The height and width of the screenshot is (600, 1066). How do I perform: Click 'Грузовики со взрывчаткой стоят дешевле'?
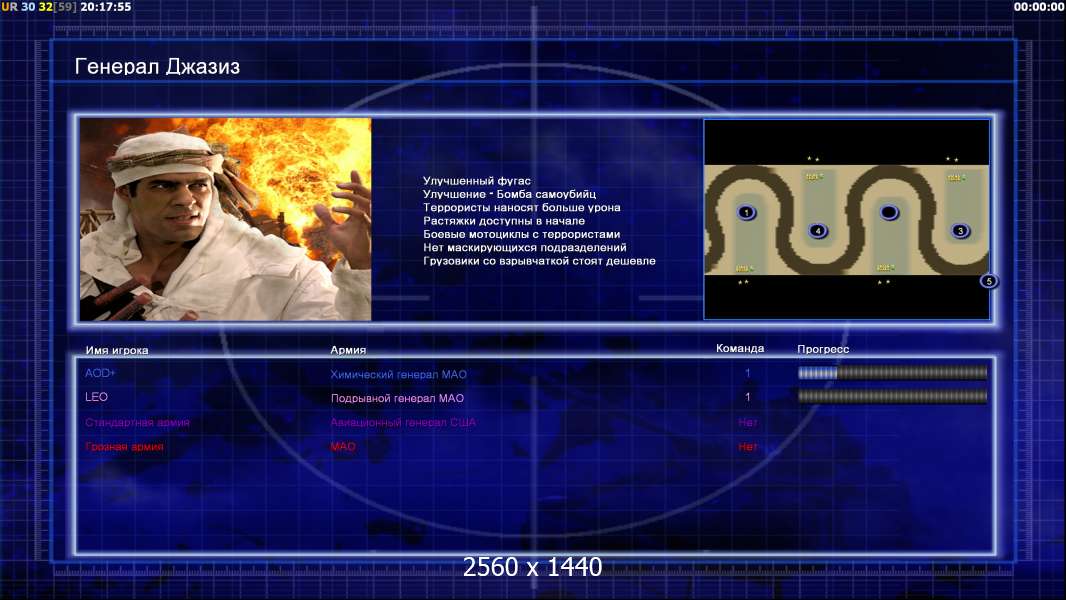pos(539,261)
